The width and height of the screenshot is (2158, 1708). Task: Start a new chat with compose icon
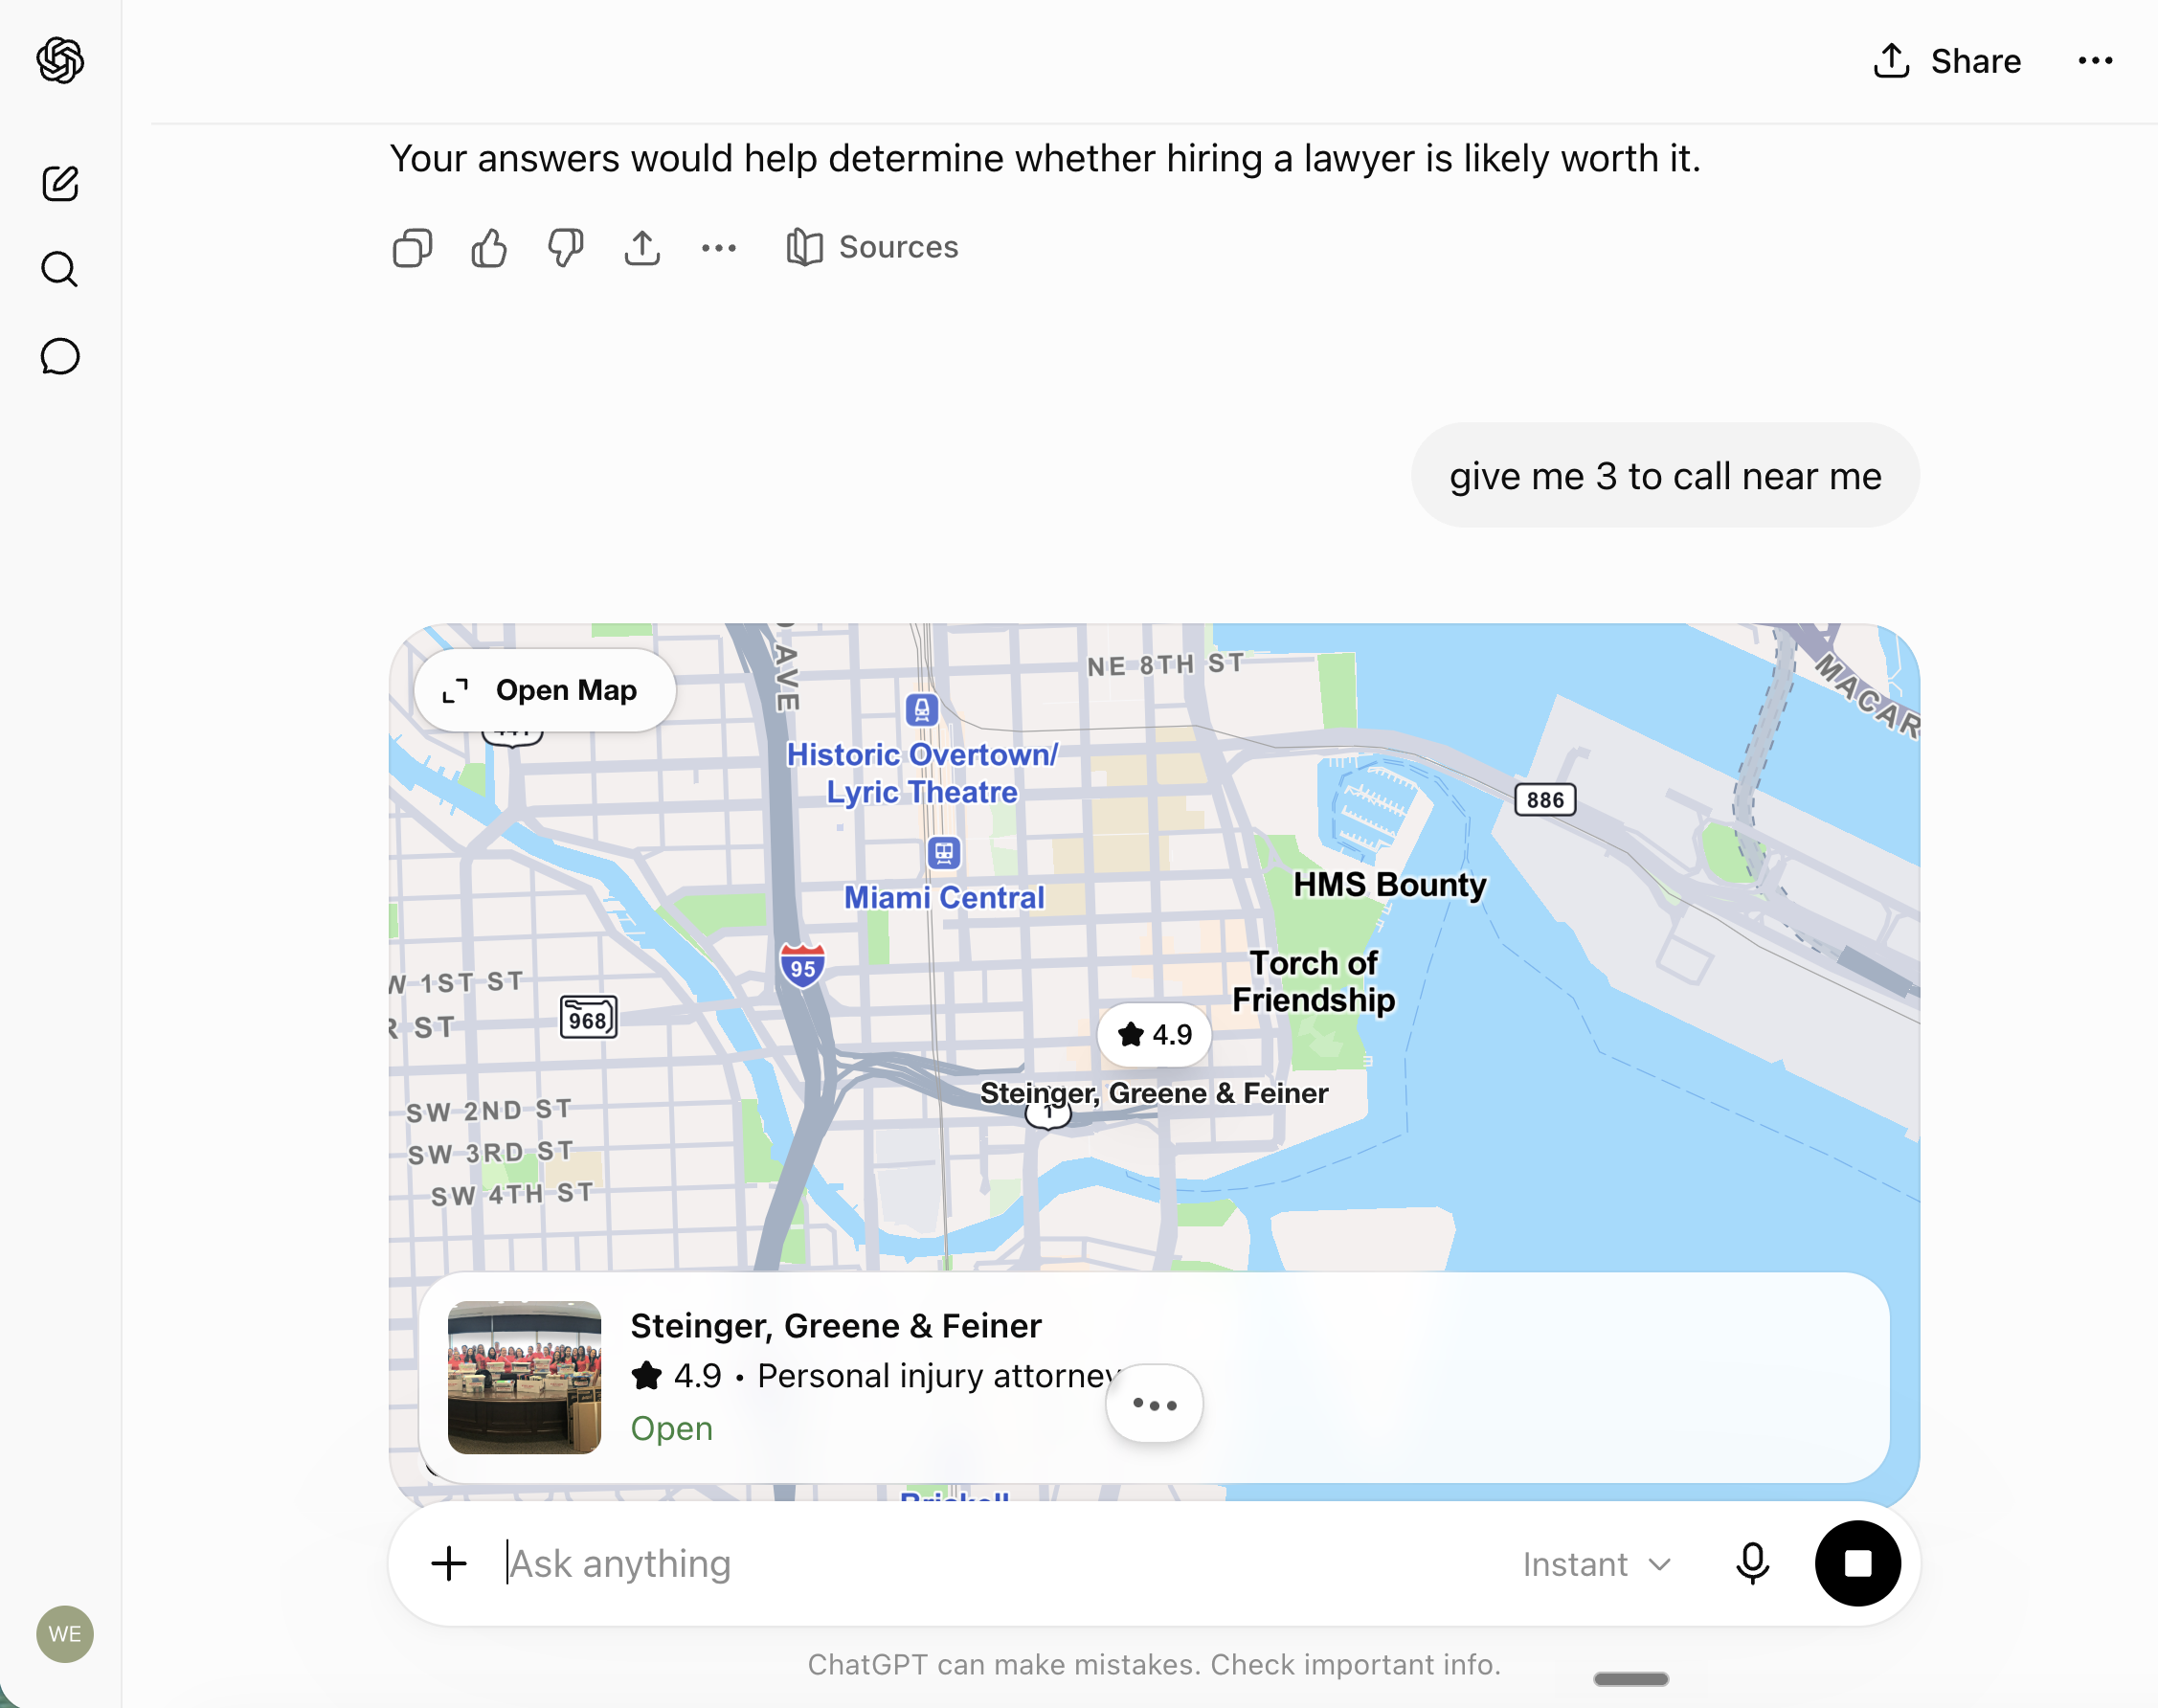60,183
